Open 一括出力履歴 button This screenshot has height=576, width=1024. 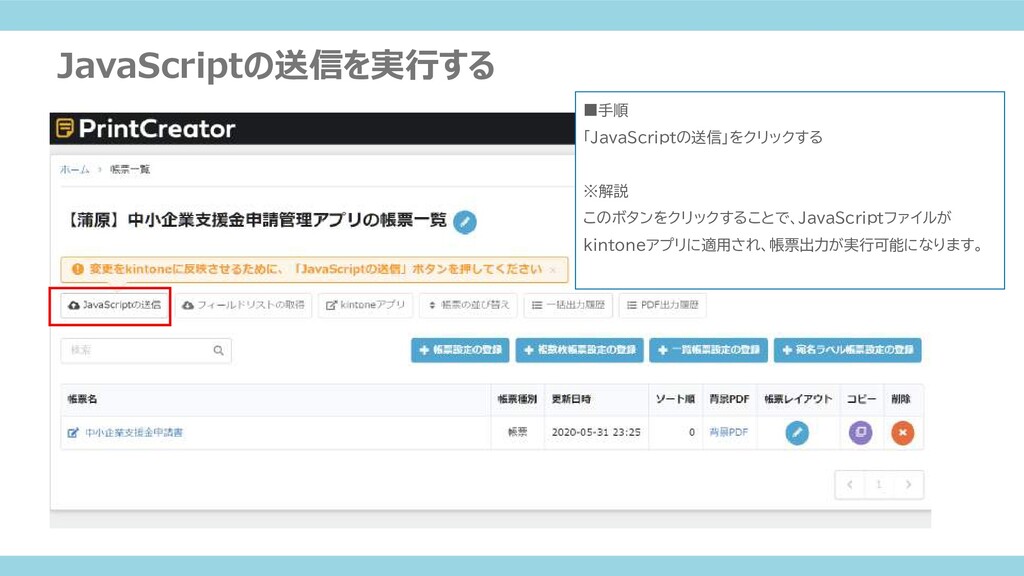(568, 305)
